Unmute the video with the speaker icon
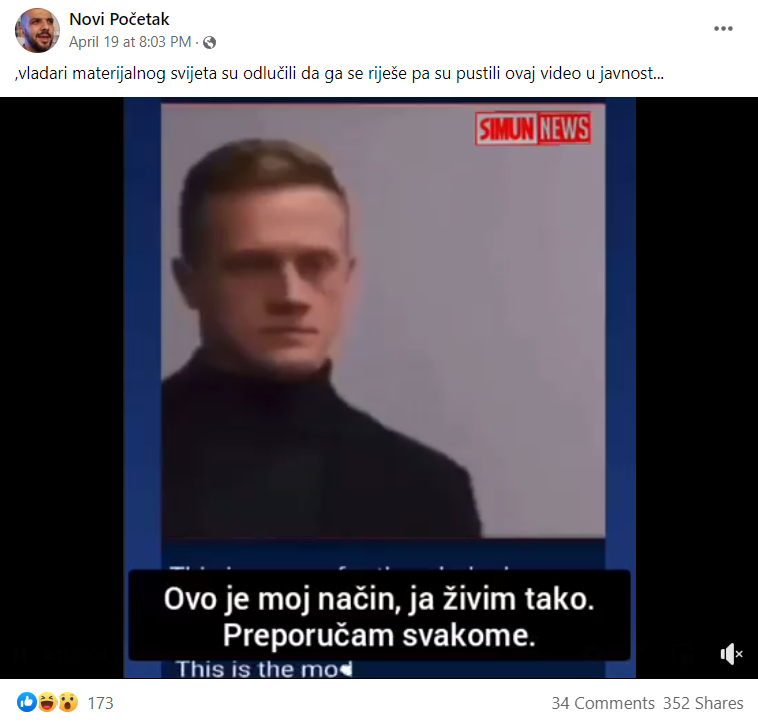Image resolution: width=758 pixels, height=725 pixels. [731, 654]
